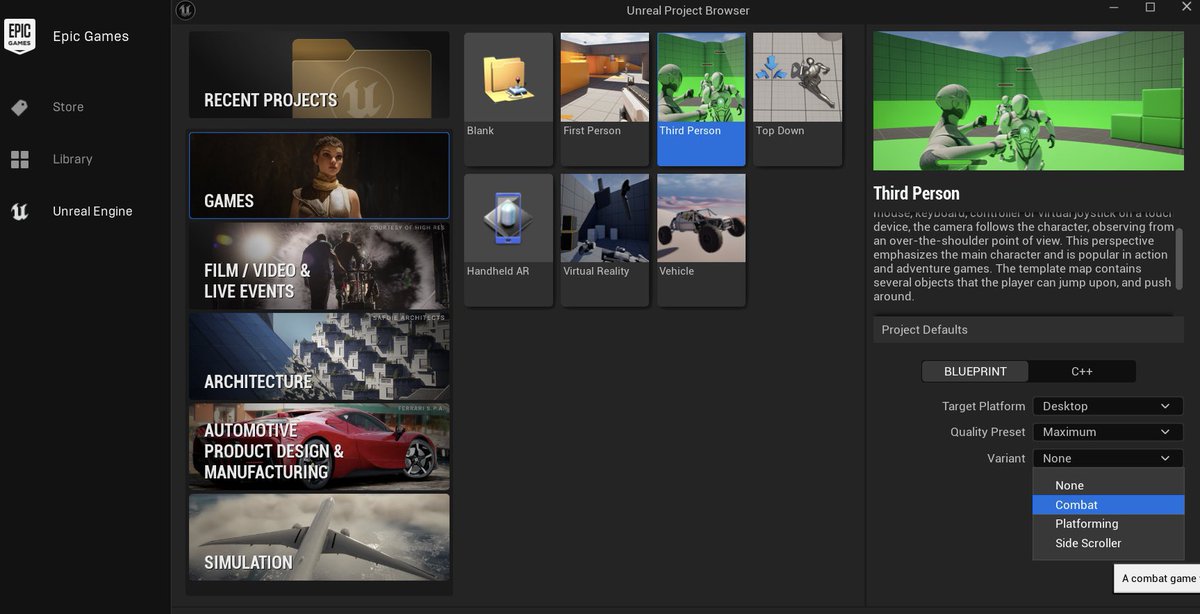Select the Games category
Viewport: 1200px width, 614px height.
tap(319, 175)
